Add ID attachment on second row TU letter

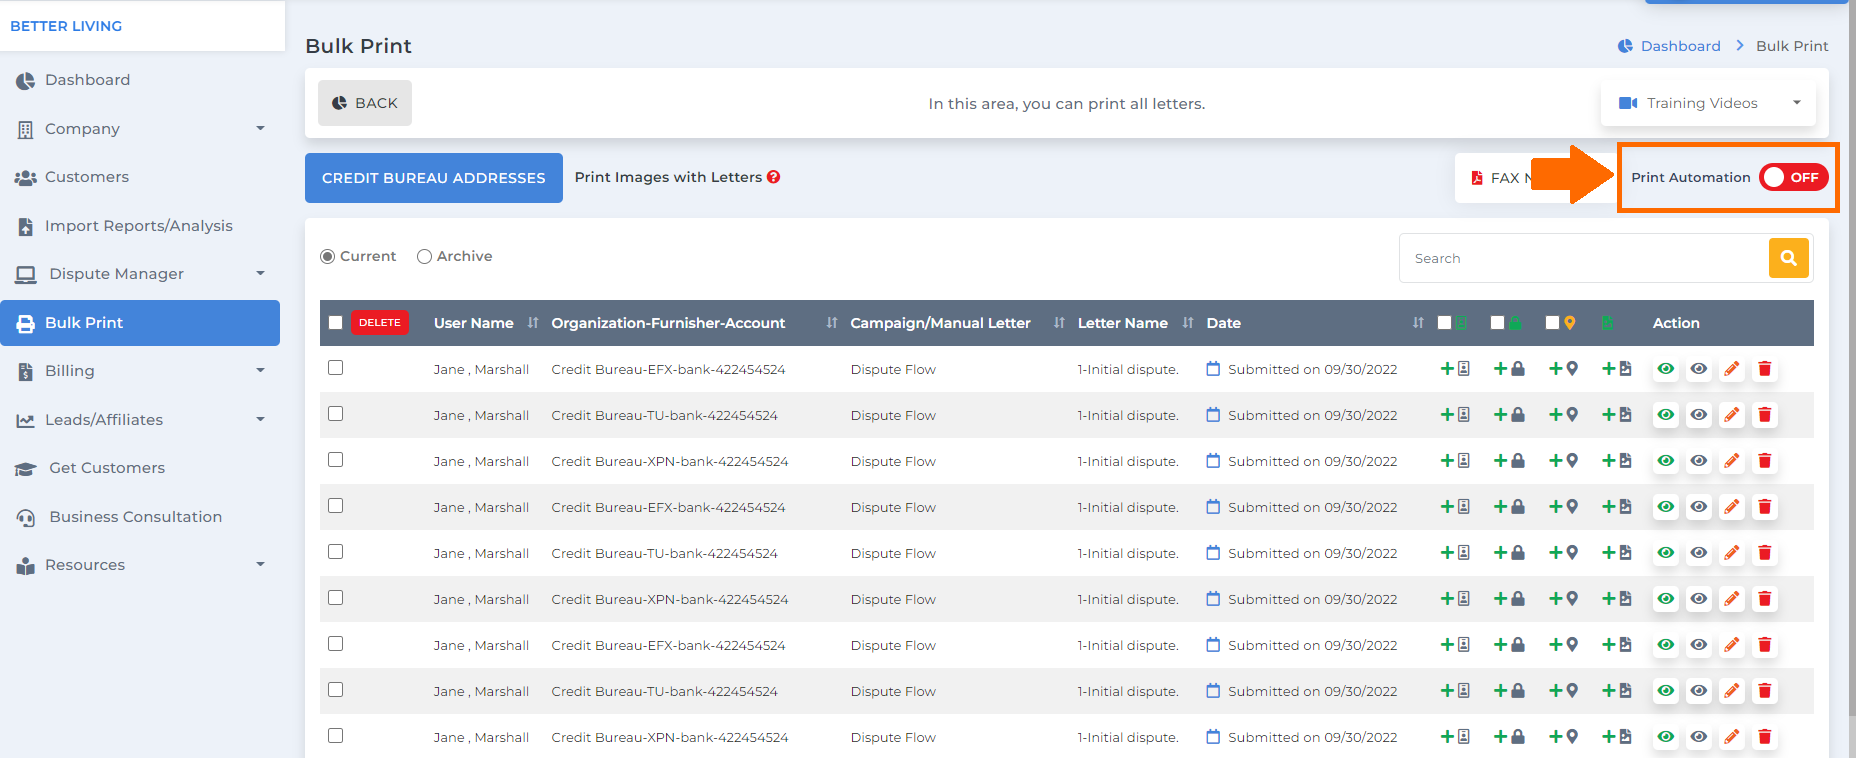pyautogui.click(x=1455, y=415)
